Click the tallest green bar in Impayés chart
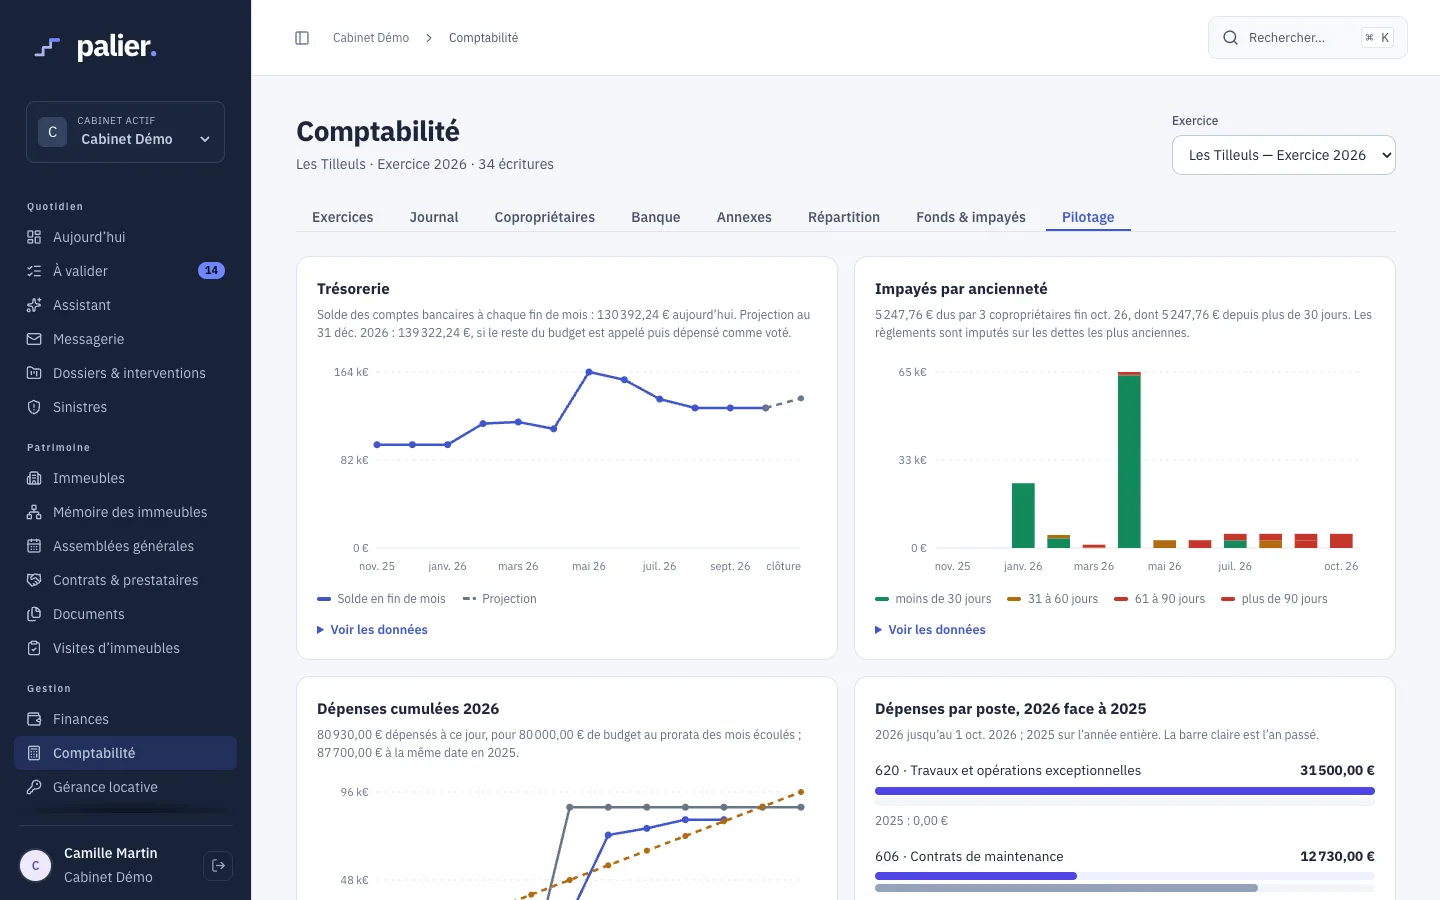The image size is (1440, 900). [x=1129, y=462]
